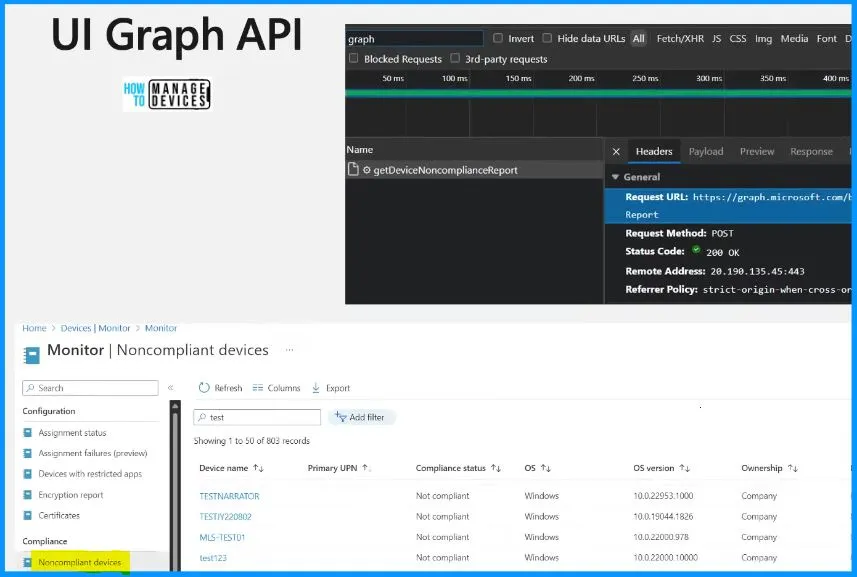Click the Add filter funnel icon
857x577 pixels.
[341, 417]
